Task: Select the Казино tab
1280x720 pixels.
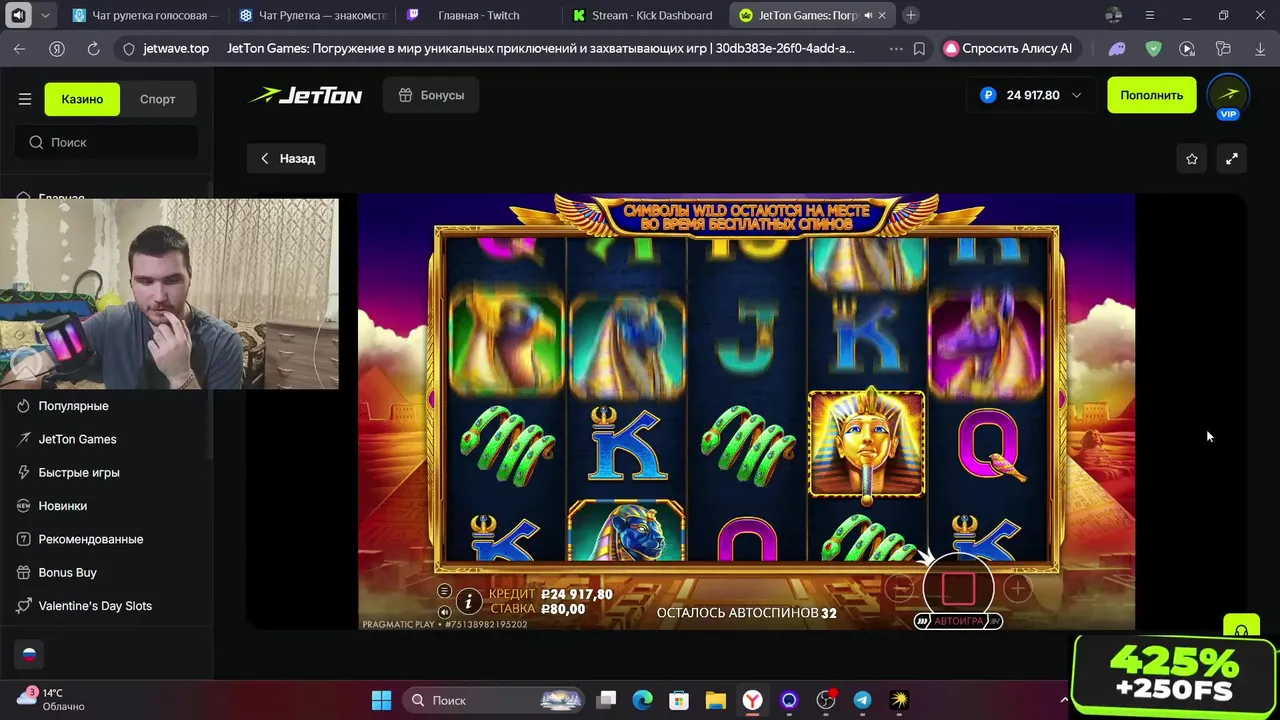Action: click(x=82, y=99)
